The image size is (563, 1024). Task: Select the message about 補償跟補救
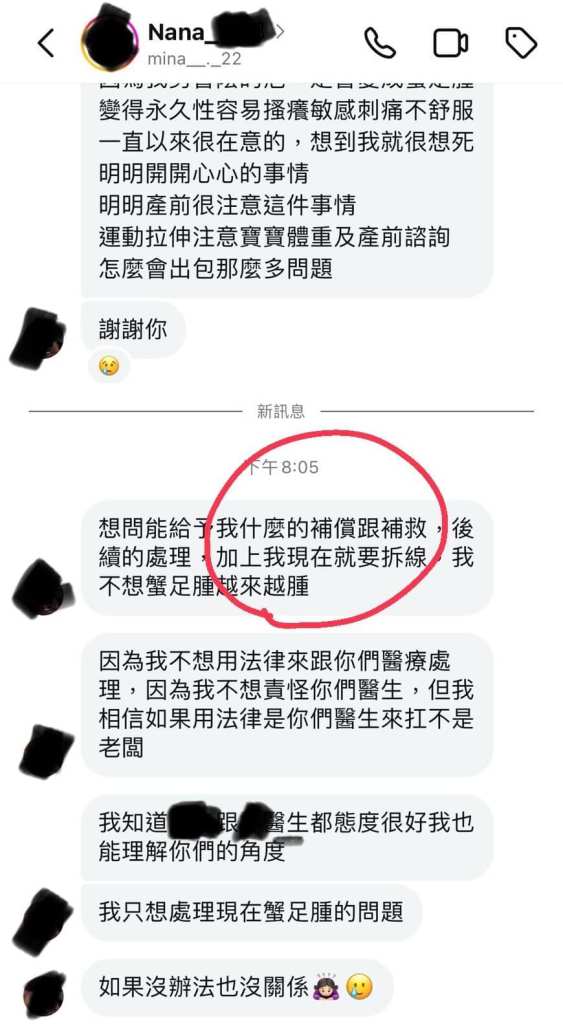click(x=287, y=556)
